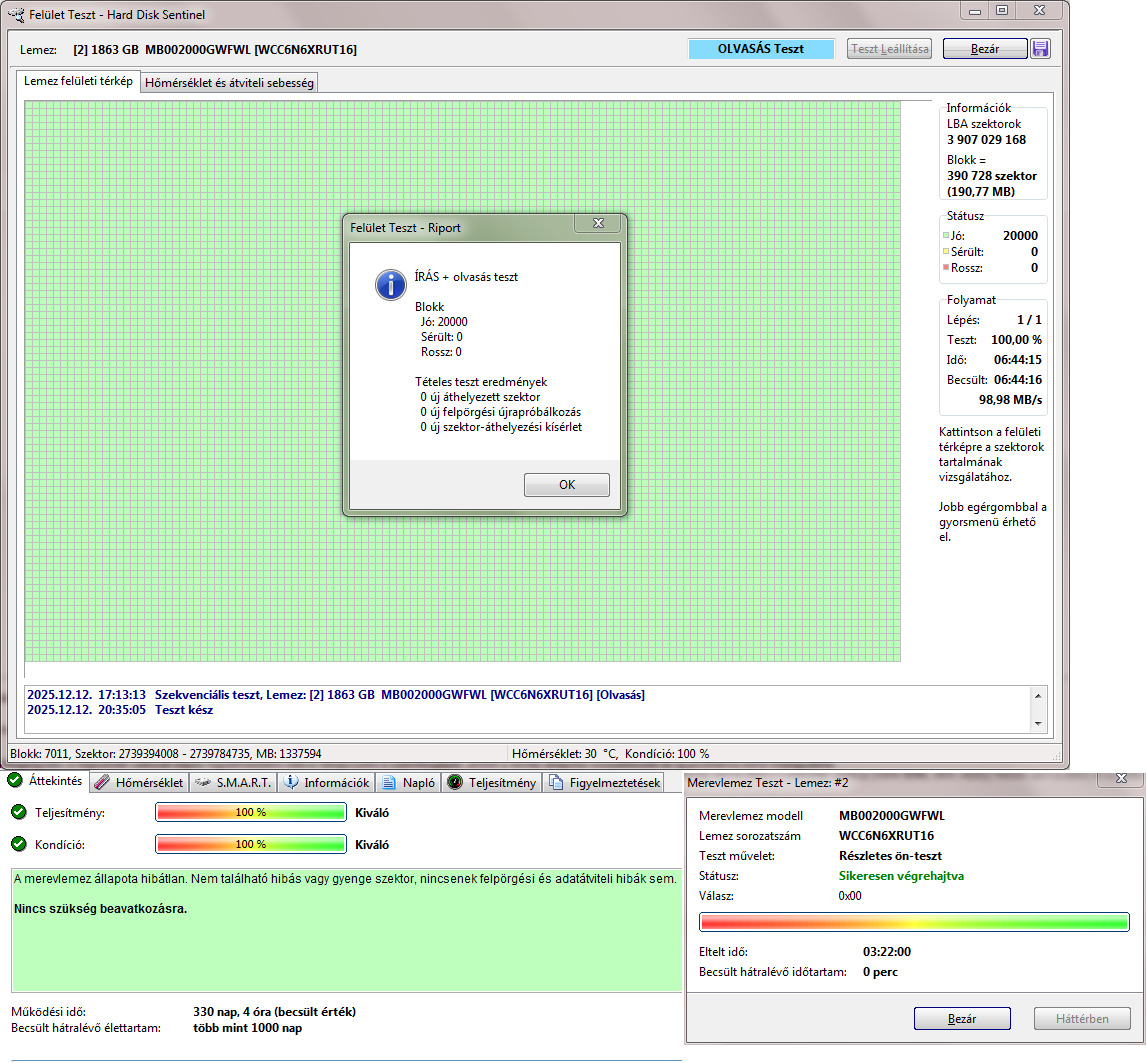
Task: Click the save report floppy disk icon
Action: pos(1039,49)
